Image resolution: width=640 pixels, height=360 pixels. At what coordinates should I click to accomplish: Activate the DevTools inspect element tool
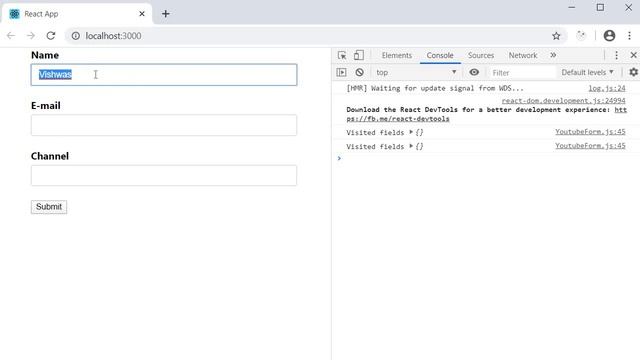pyautogui.click(x=342, y=55)
